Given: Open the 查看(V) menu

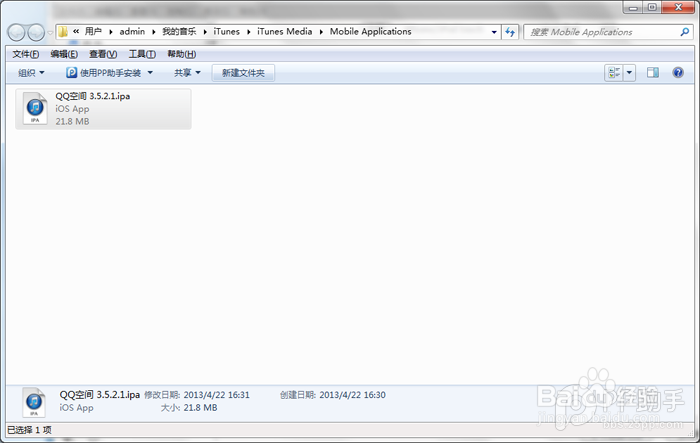Looking at the screenshot, I should coord(103,54).
